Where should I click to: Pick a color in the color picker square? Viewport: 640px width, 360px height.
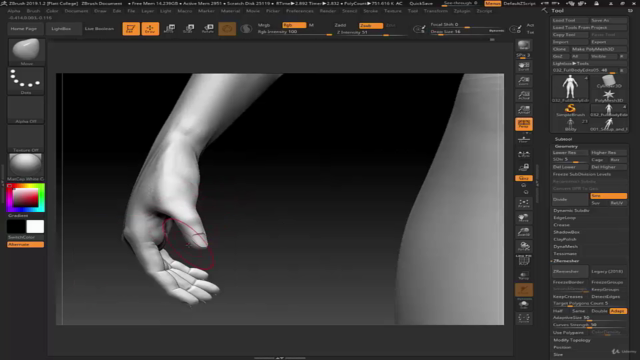click(25, 198)
